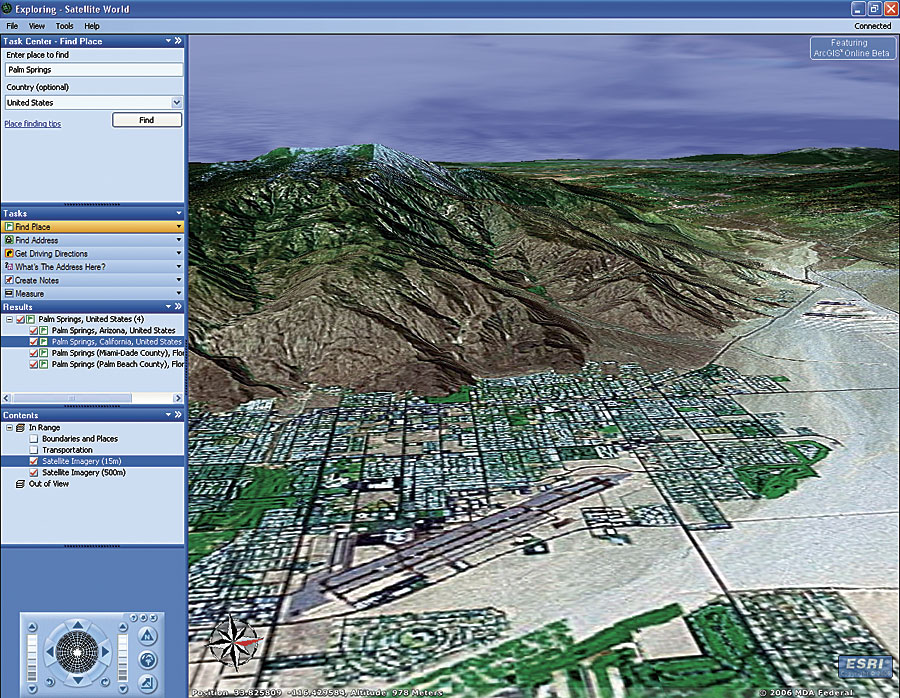Collapse Contents panel with double-chevron
This screenshot has height=698, width=900.
click(x=178, y=414)
